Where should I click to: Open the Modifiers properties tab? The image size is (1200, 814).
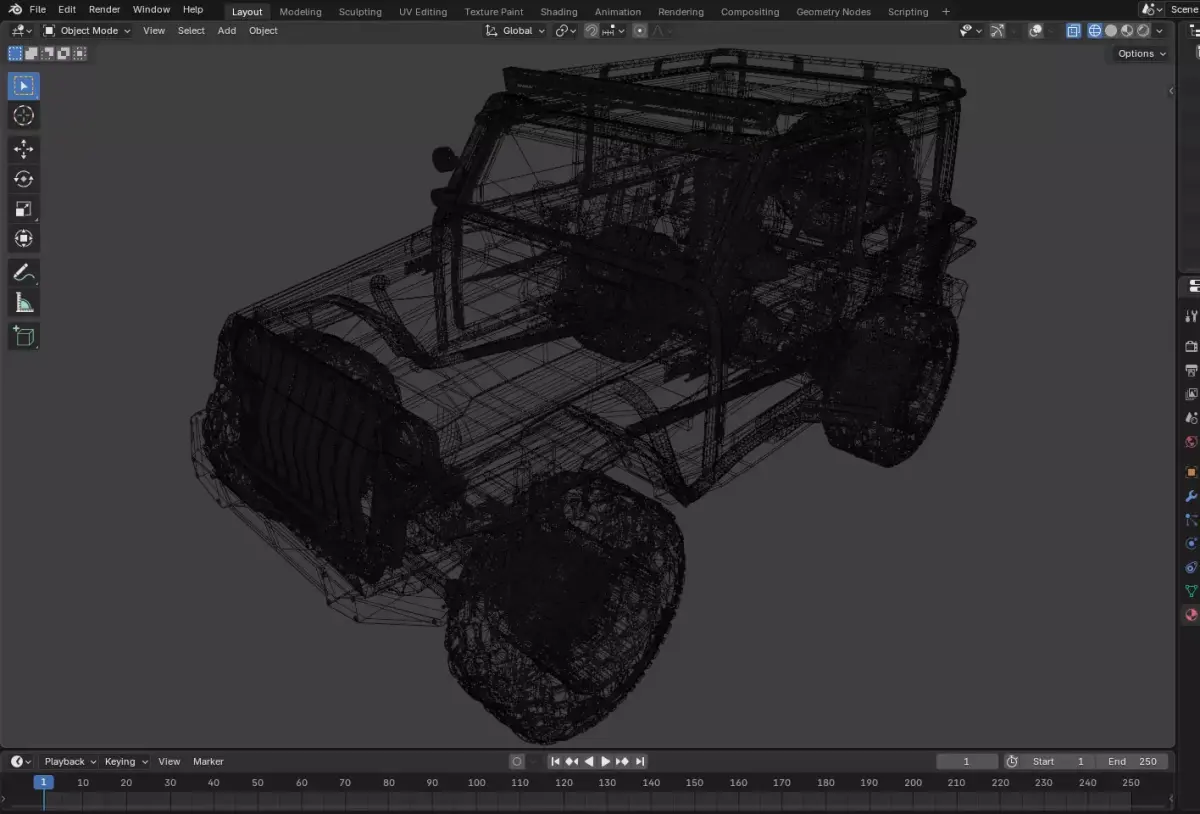click(1190, 496)
